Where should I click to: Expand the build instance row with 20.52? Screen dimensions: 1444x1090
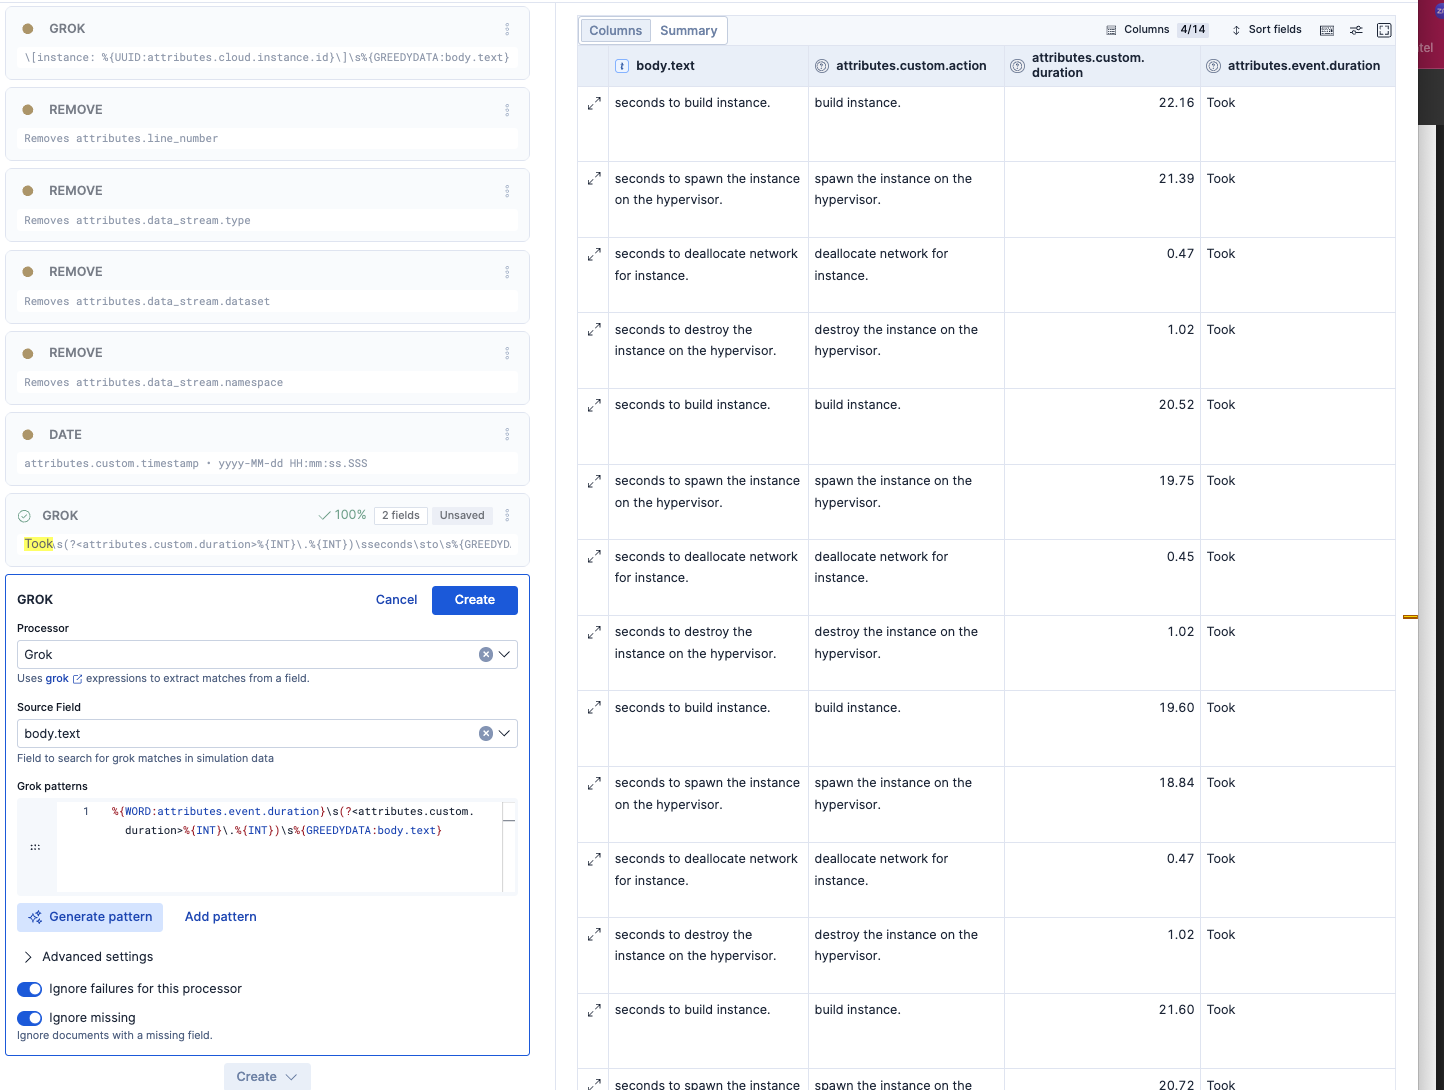(594, 405)
